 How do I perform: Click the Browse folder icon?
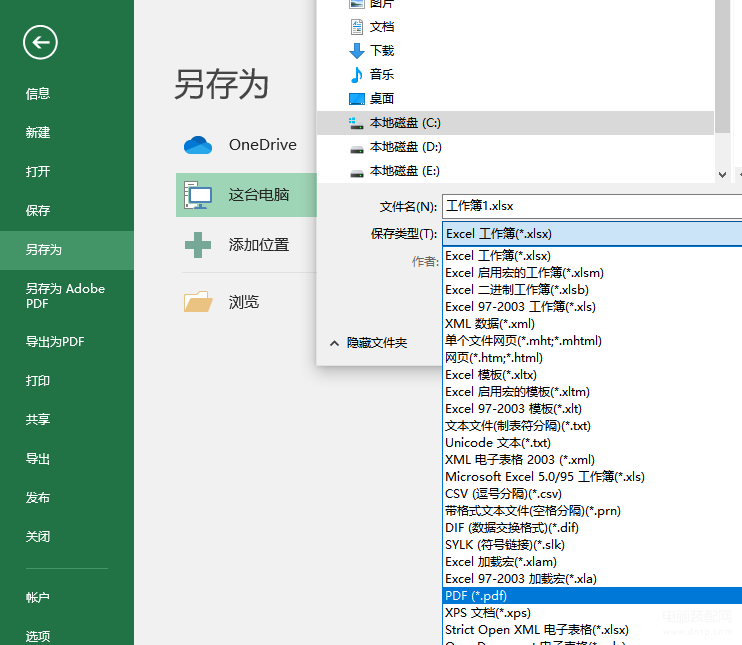click(x=198, y=301)
